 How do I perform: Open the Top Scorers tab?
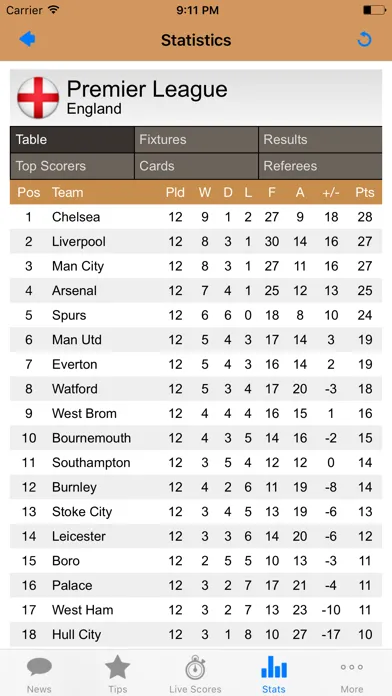click(72, 166)
